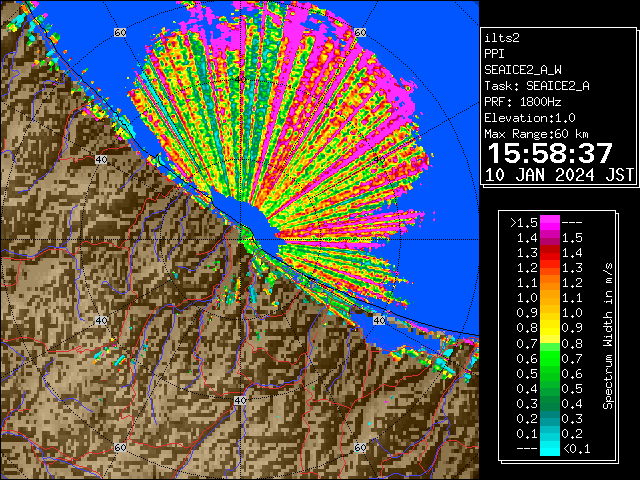Click the cyan <0.1 swatch at legend bottom

click(549, 448)
